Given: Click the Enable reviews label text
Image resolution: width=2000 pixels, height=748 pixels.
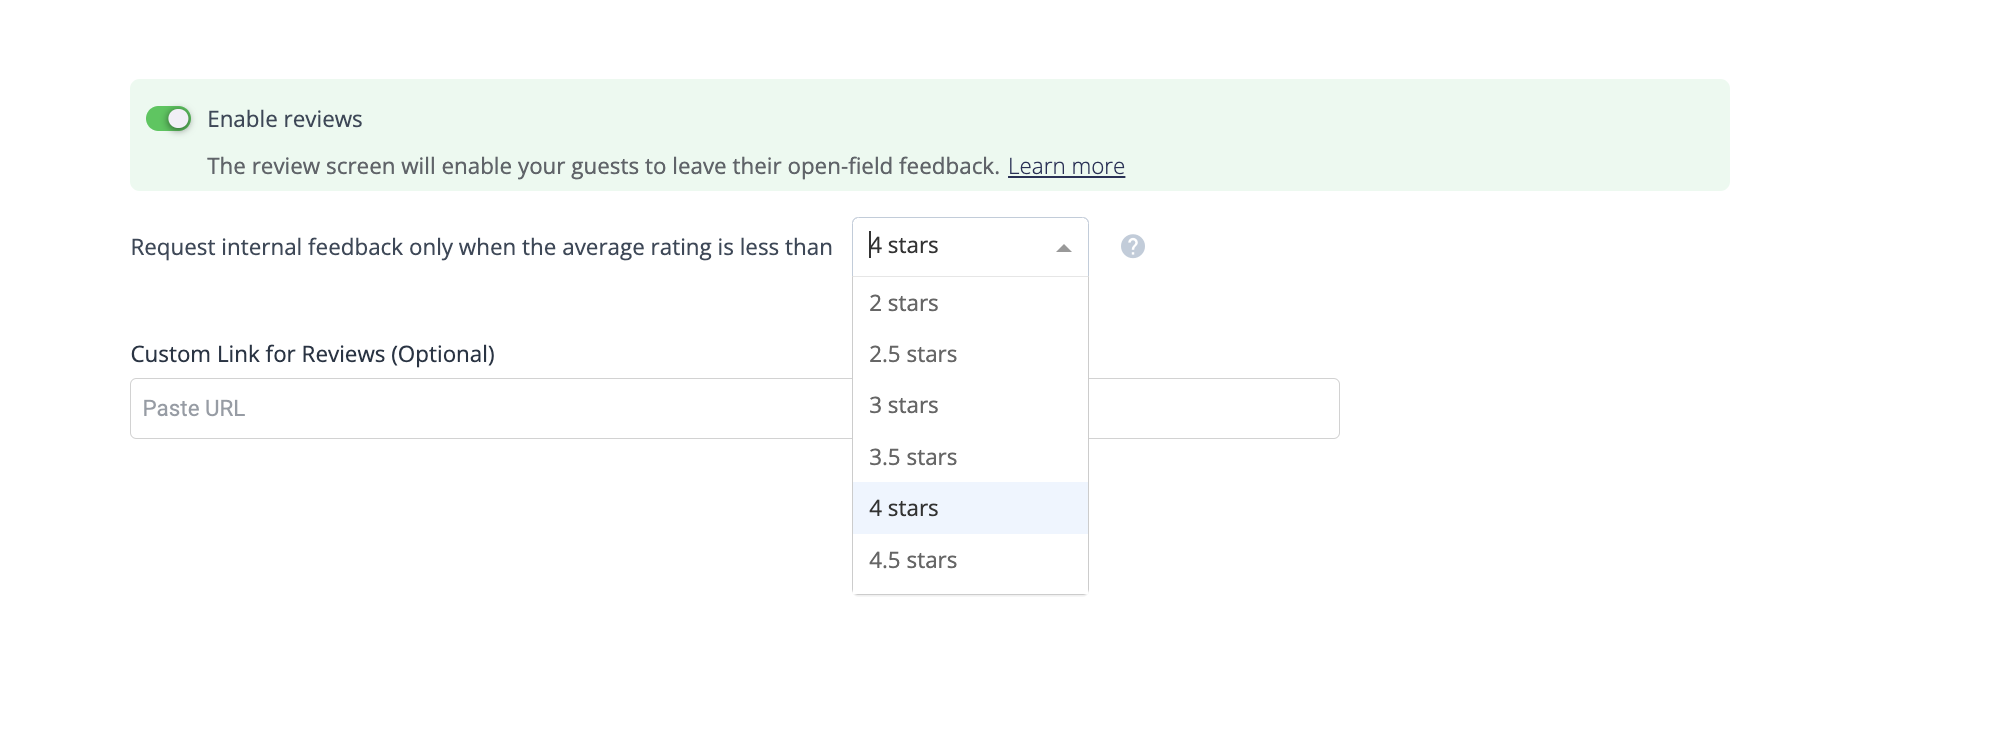Looking at the screenshot, I should 285,119.
